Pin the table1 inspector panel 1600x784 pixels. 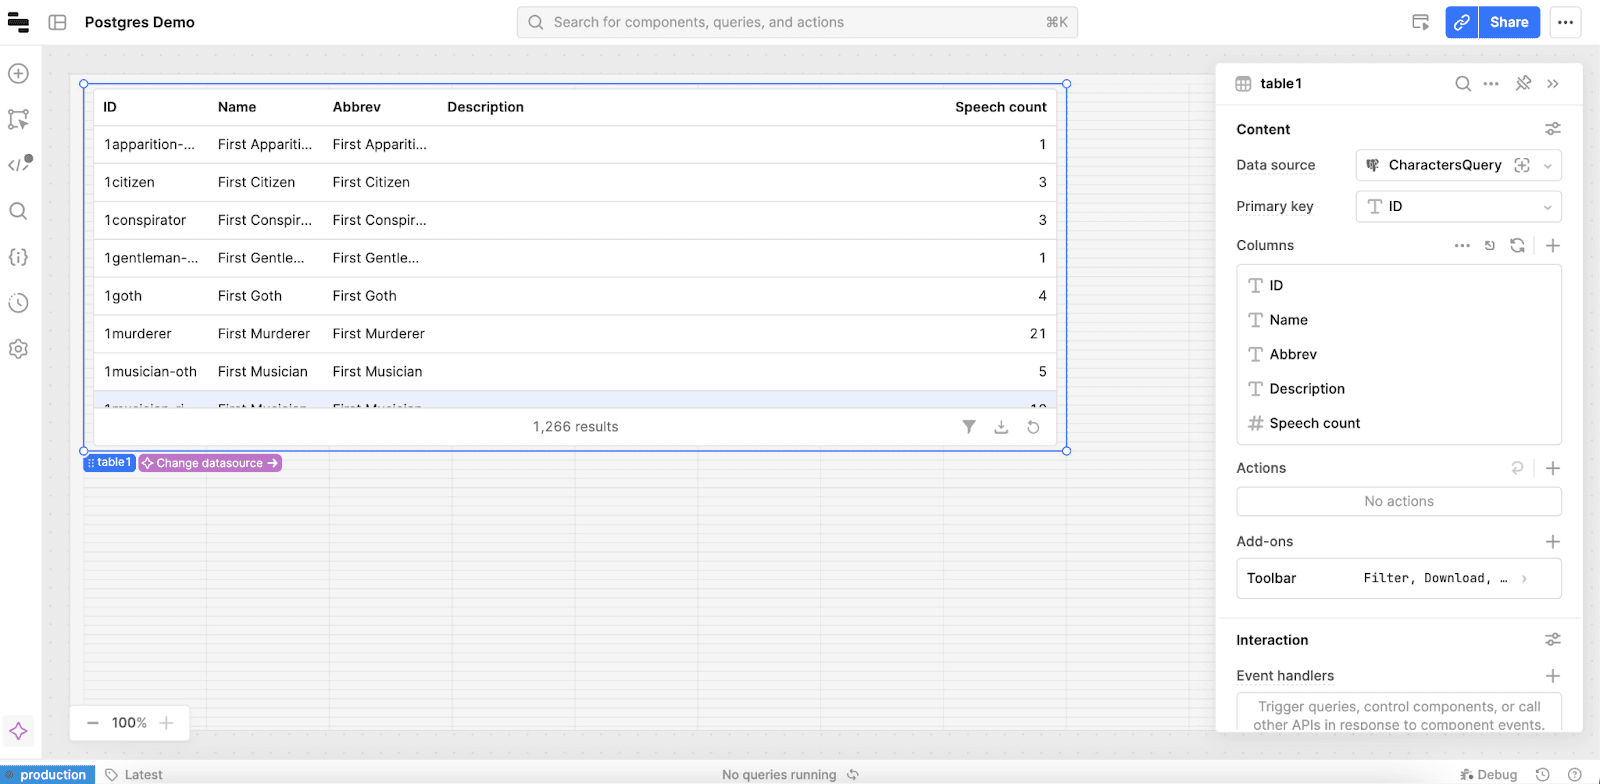[x=1523, y=83]
